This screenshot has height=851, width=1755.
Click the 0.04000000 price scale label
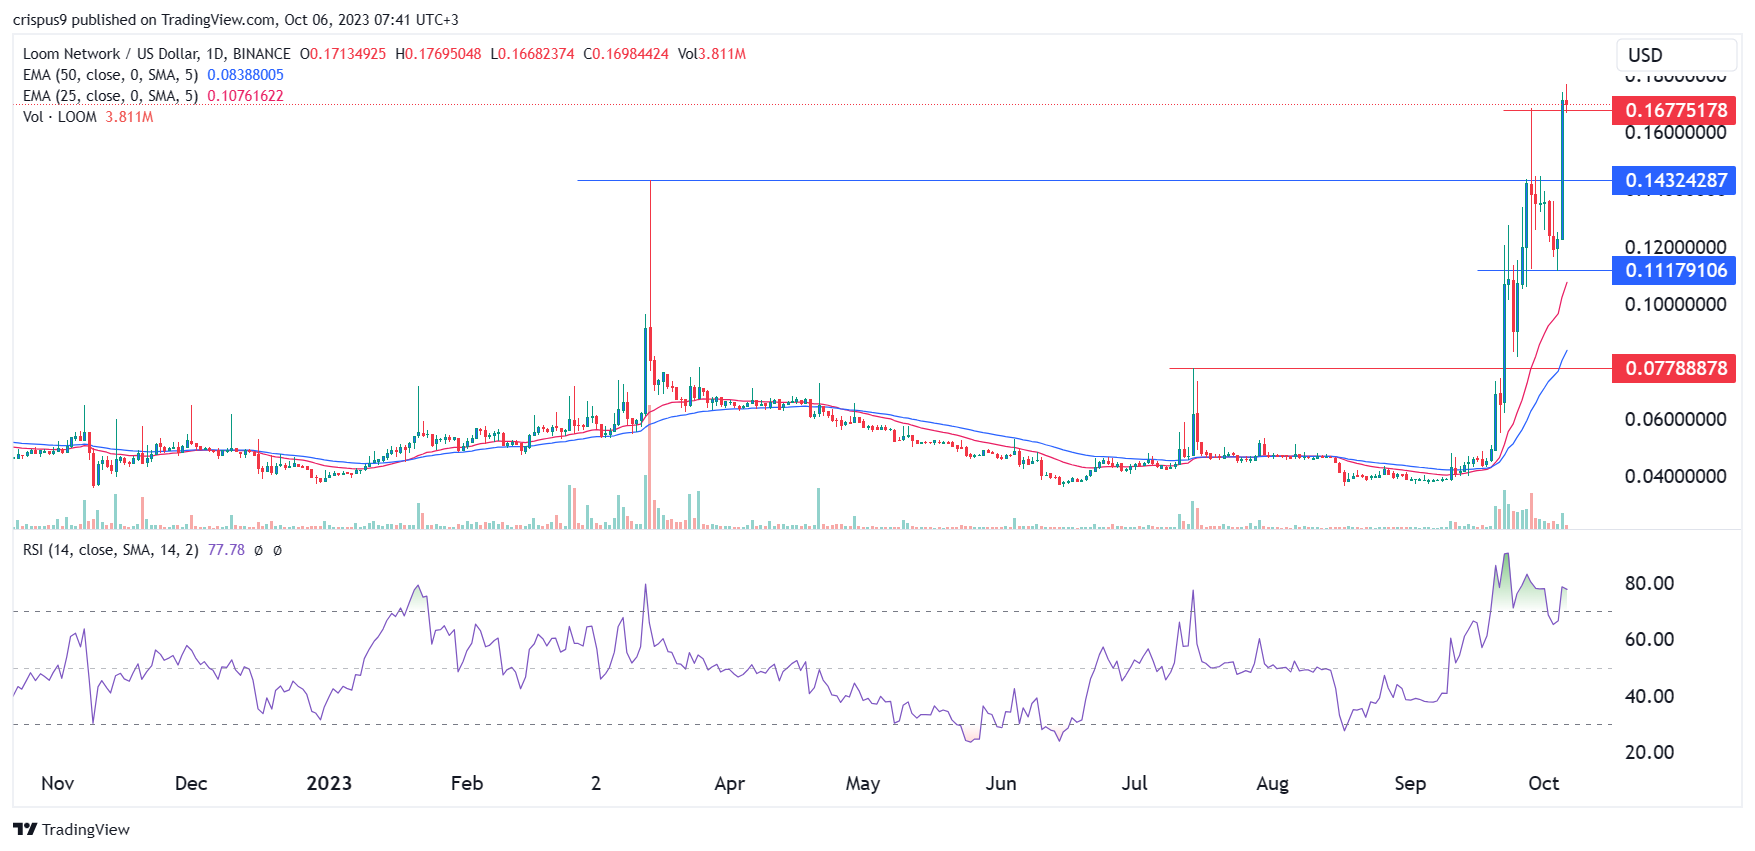(x=1675, y=477)
